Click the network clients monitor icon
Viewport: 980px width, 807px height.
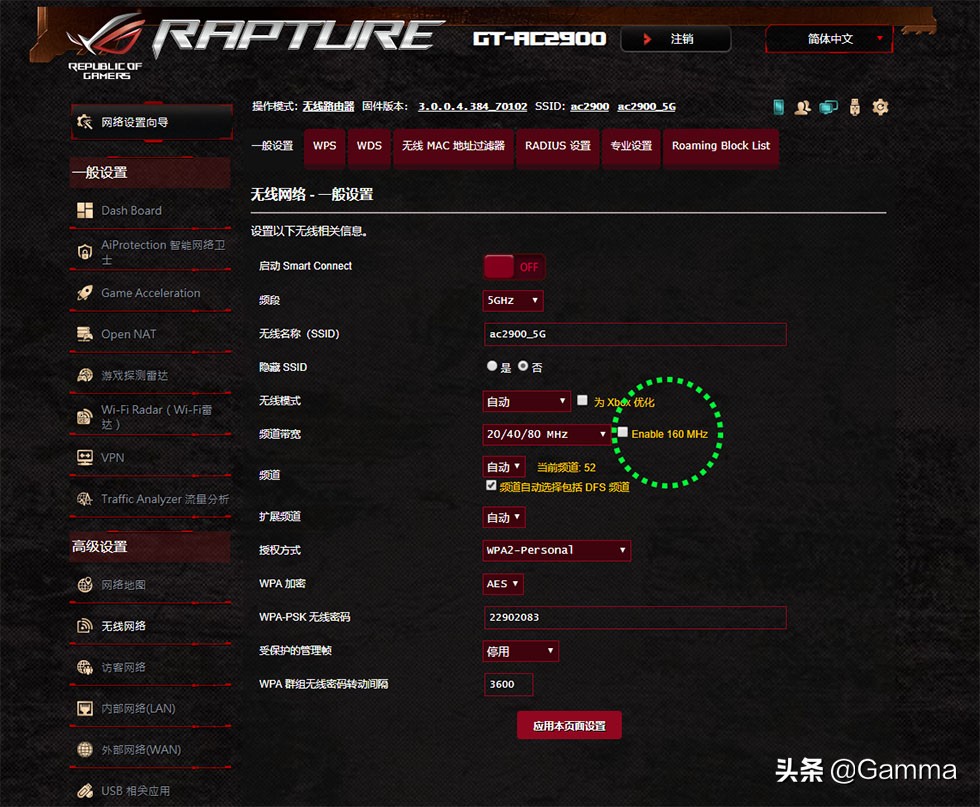[x=828, y=107]
